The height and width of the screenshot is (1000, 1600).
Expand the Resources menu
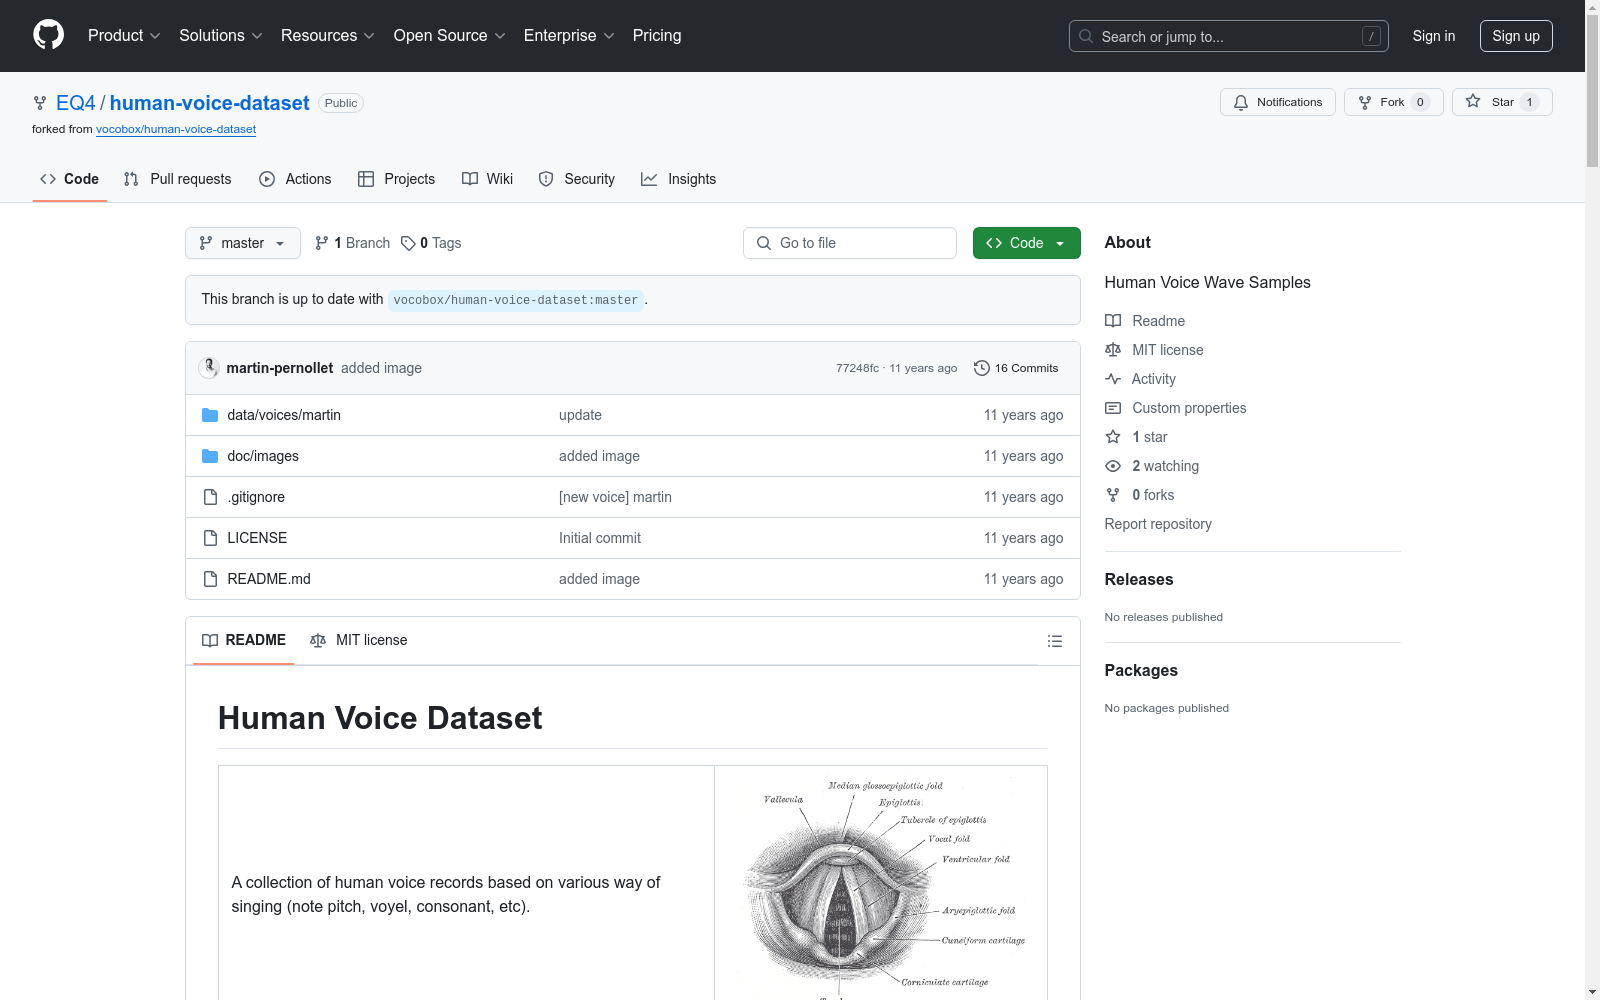328,36
